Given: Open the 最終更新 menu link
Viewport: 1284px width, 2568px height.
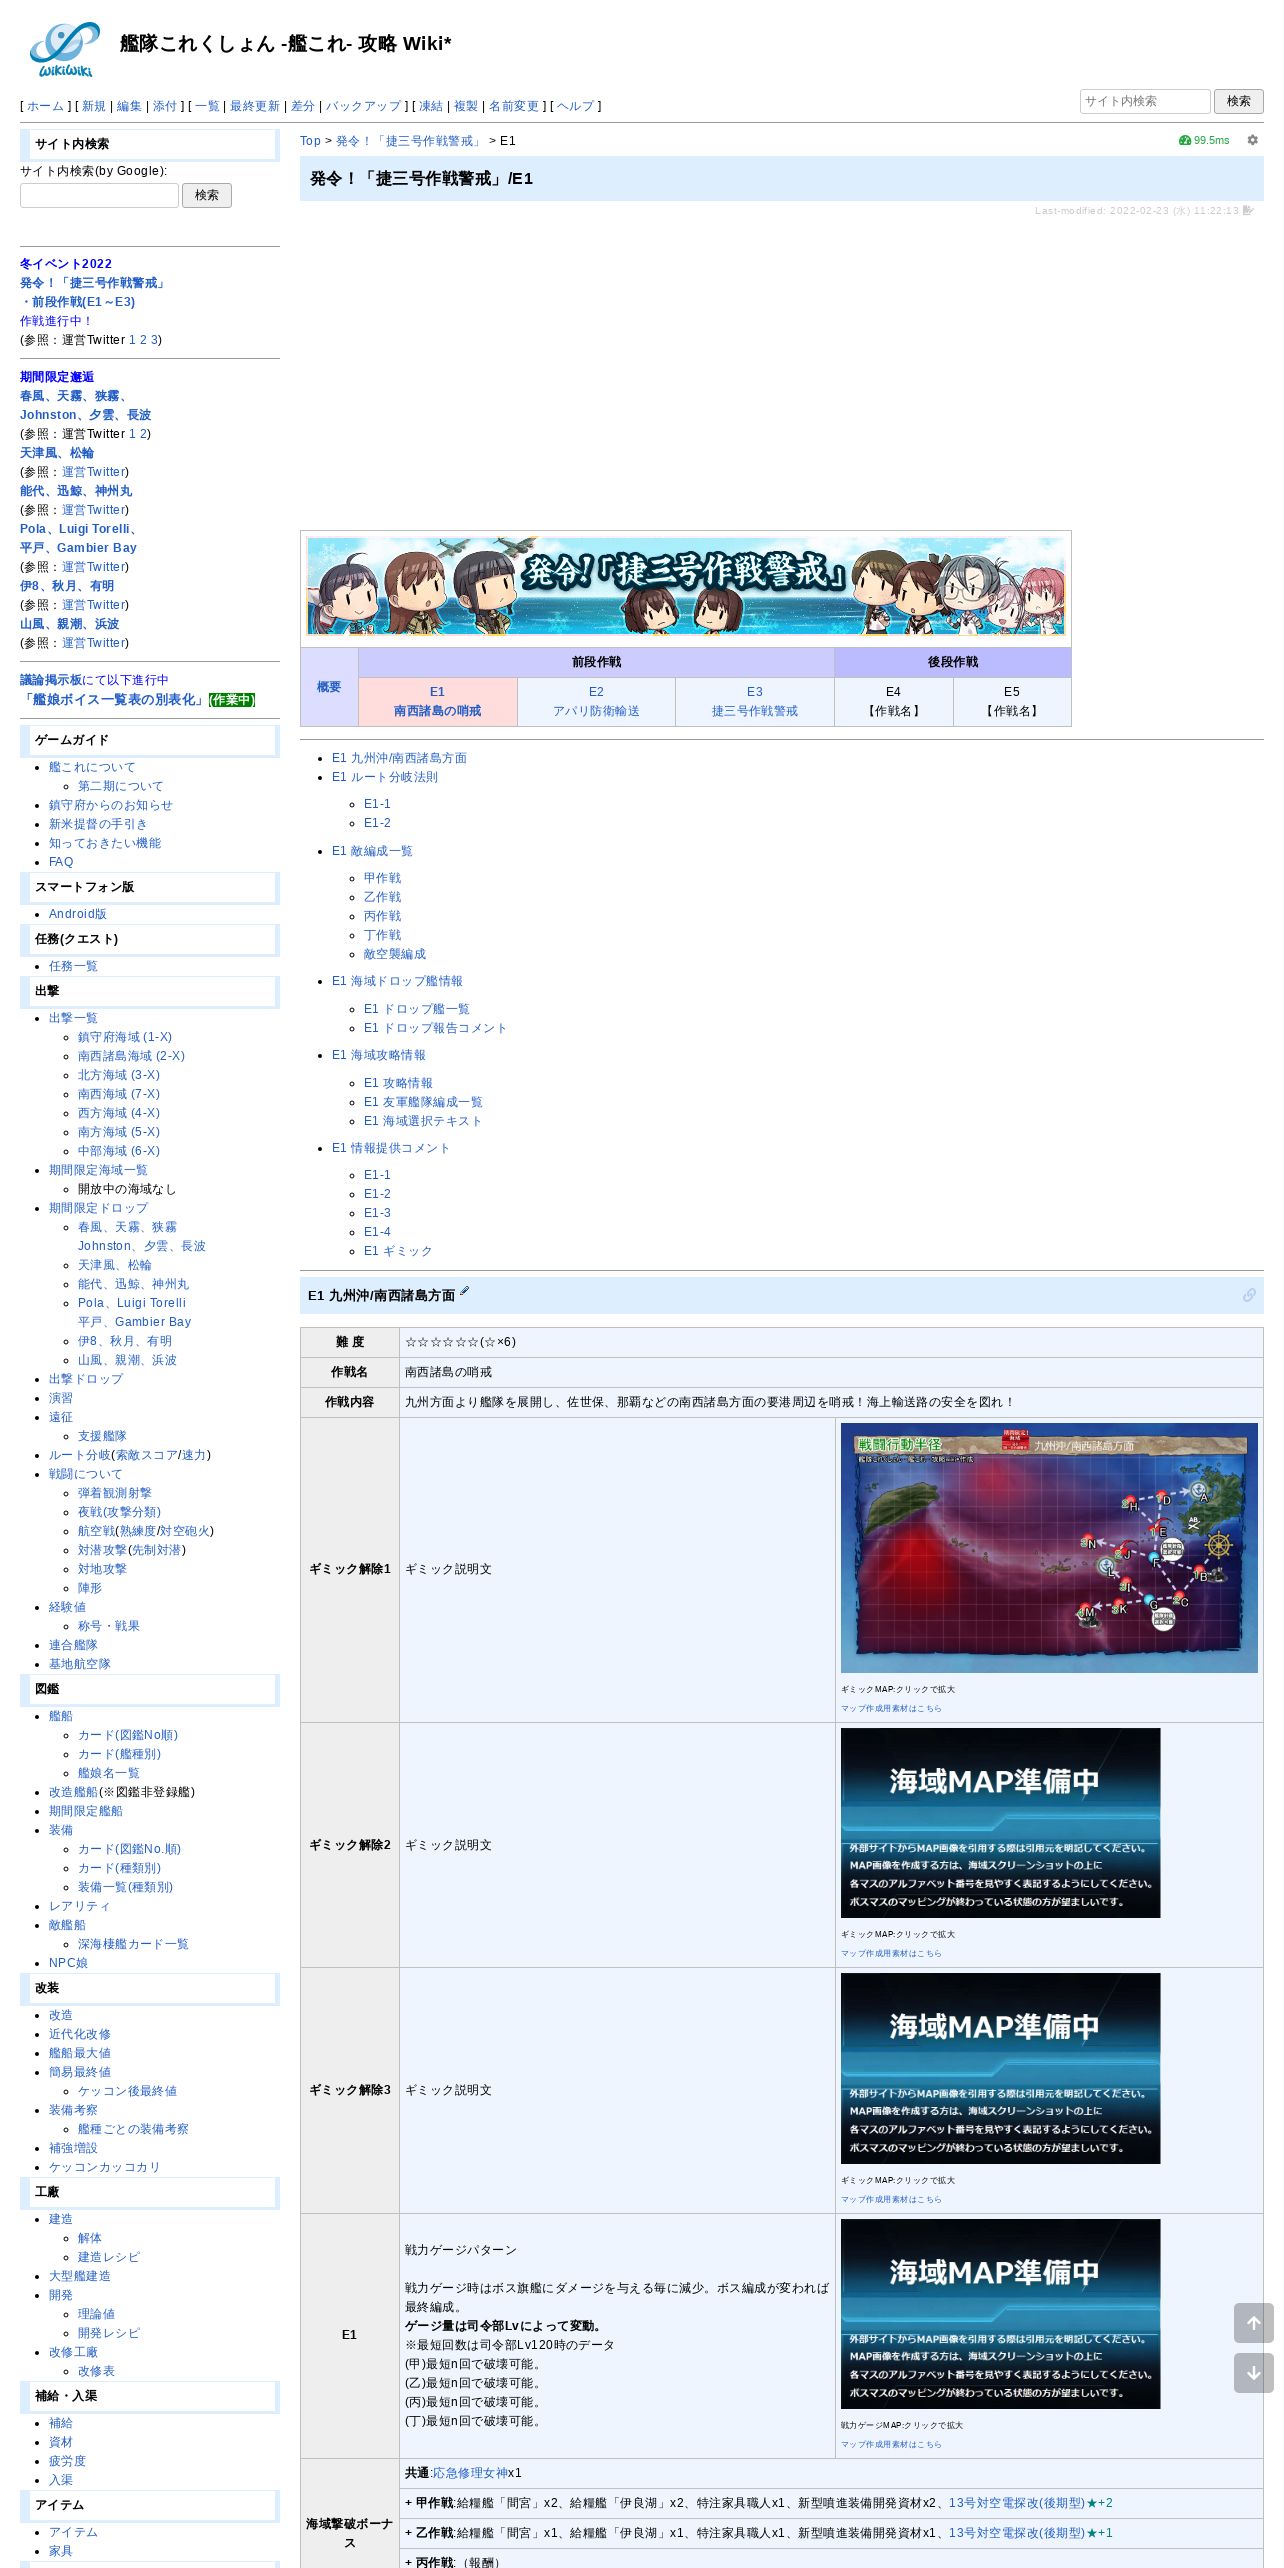Looking at the screenshot, I should [255, 106].
